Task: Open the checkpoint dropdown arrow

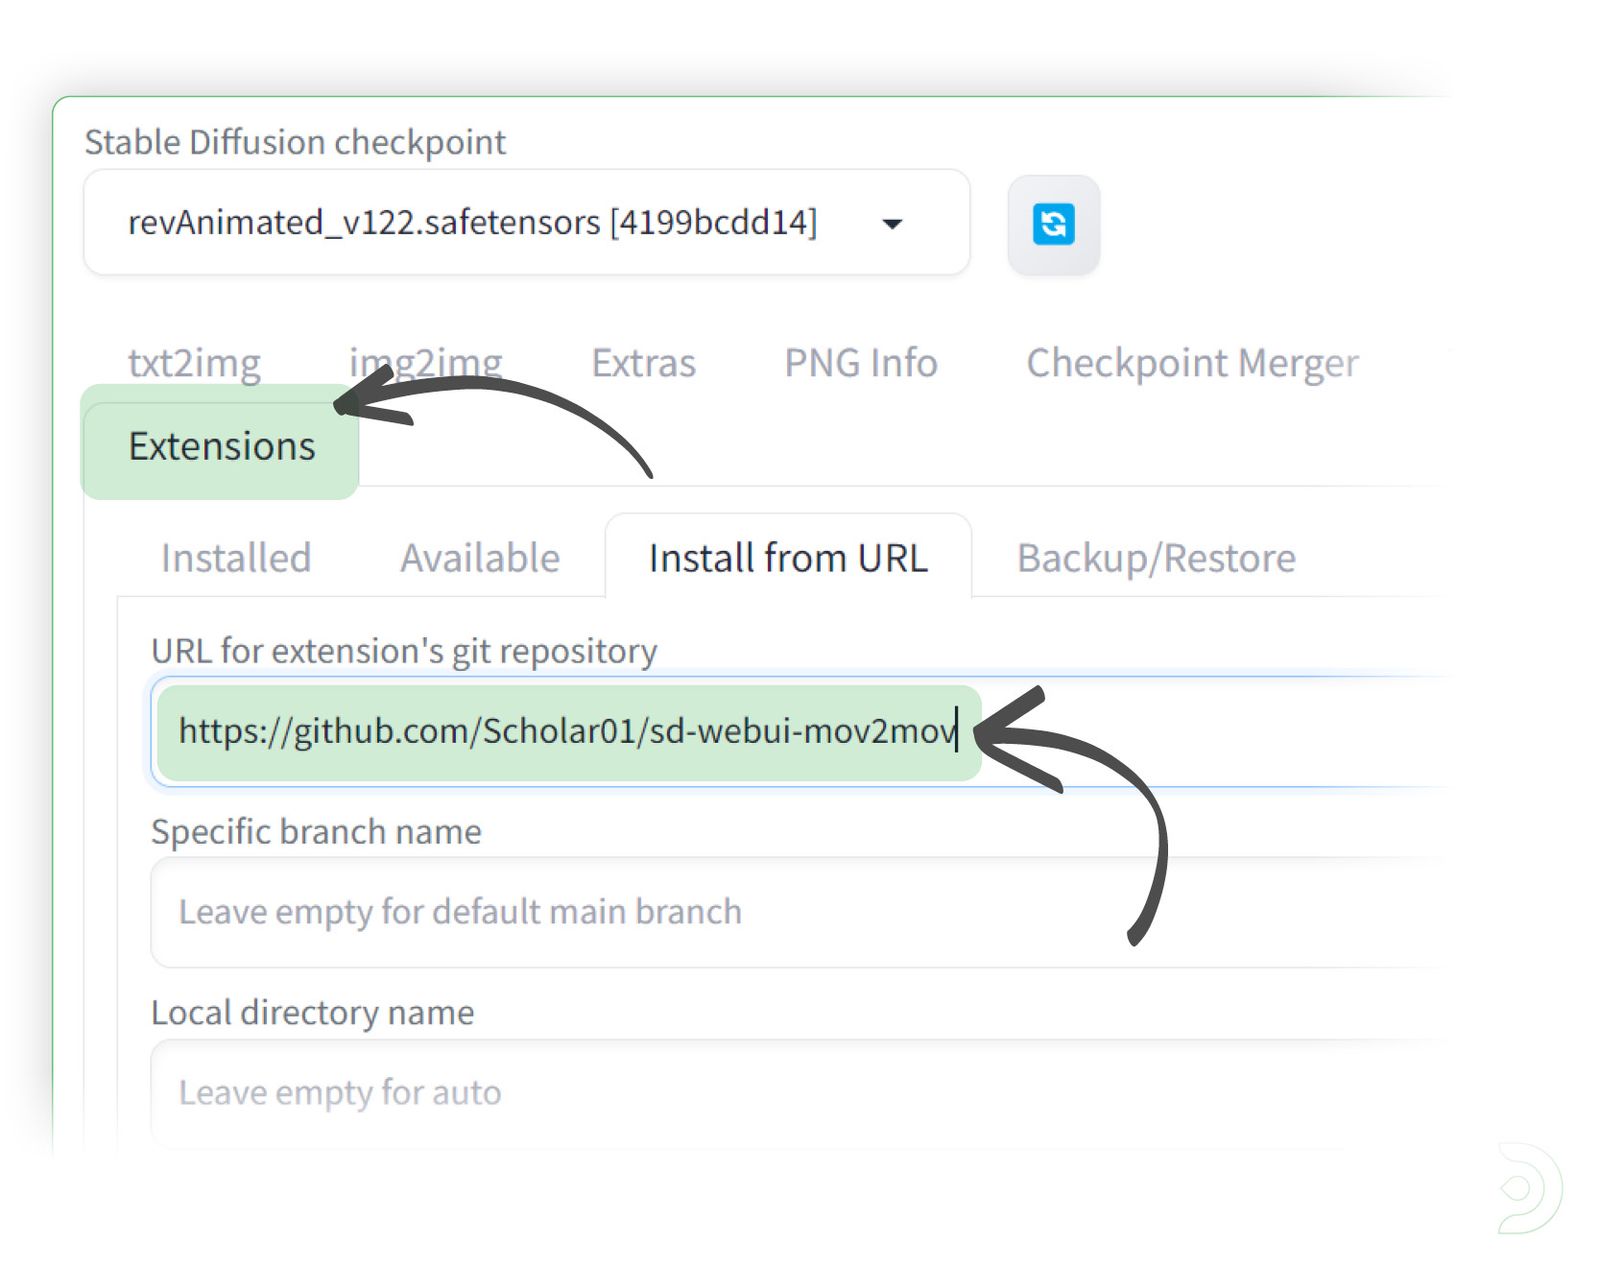Action: pyautogui.click(x=893, y=223)
